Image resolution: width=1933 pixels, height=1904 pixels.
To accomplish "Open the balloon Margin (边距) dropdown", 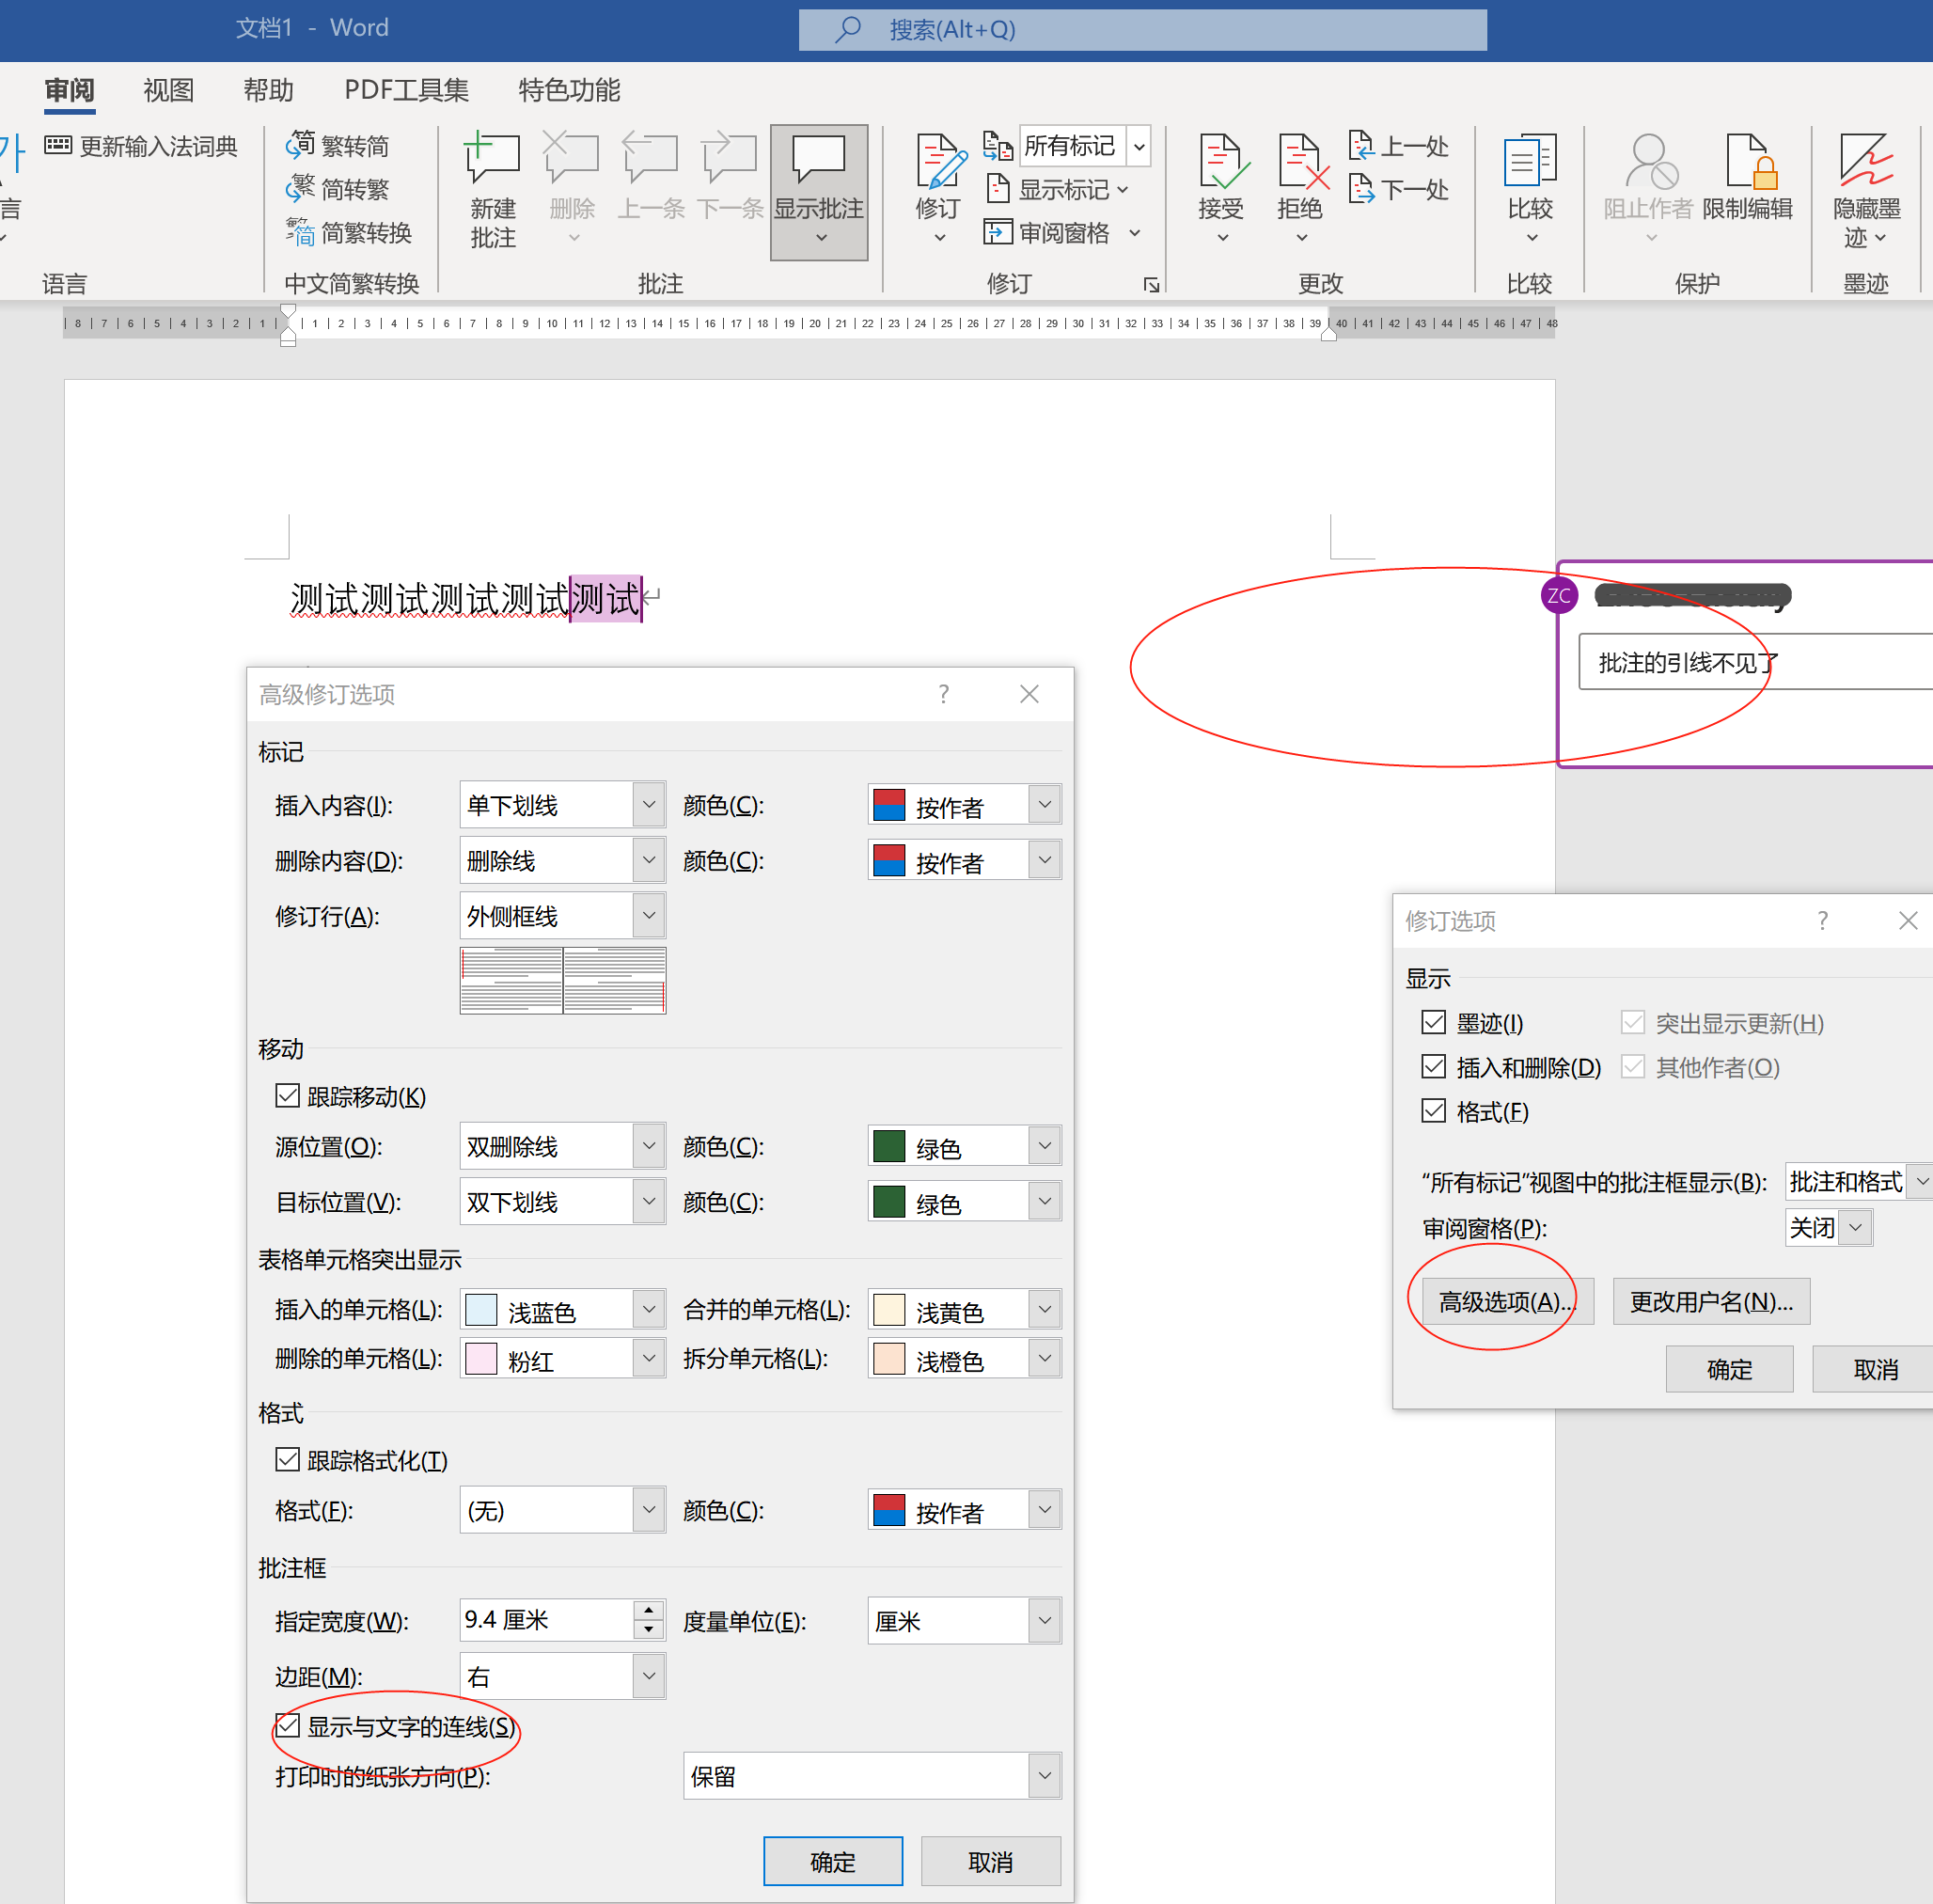I will point(562,1676).
